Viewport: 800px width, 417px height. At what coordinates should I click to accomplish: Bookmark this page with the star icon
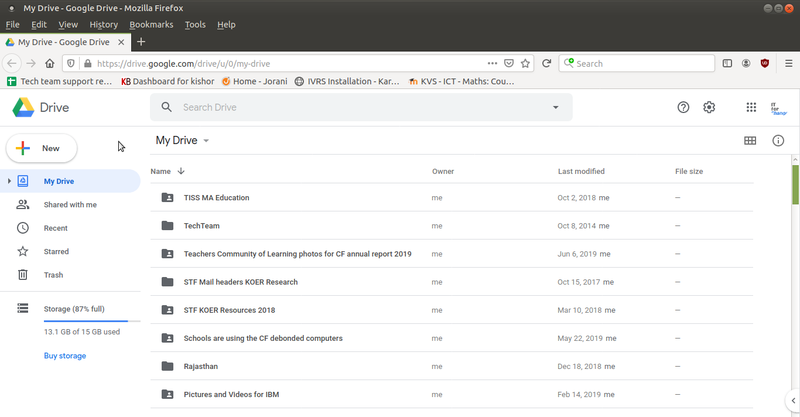525,63
